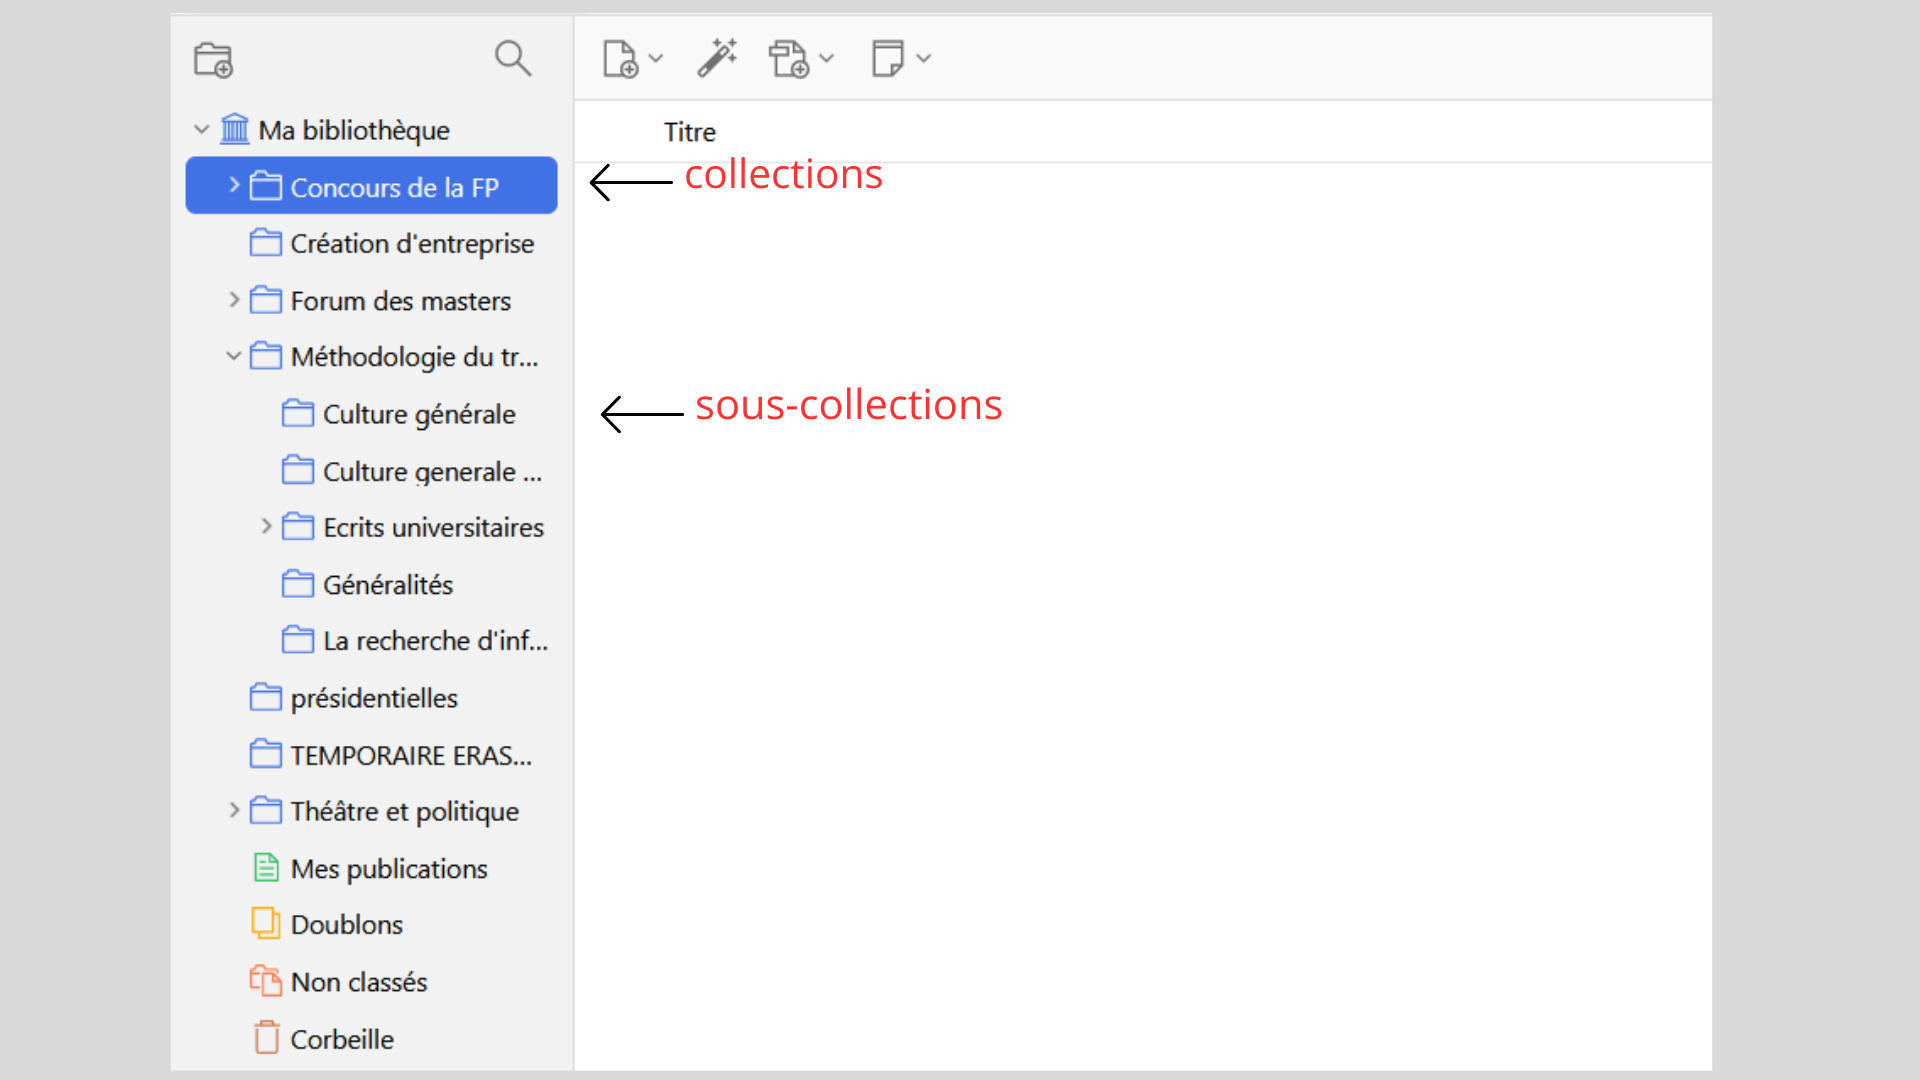Click the Corbeille trash icon
Image resolution: width=1920 pixels, height=1080 pixels.
(266, 1038)
